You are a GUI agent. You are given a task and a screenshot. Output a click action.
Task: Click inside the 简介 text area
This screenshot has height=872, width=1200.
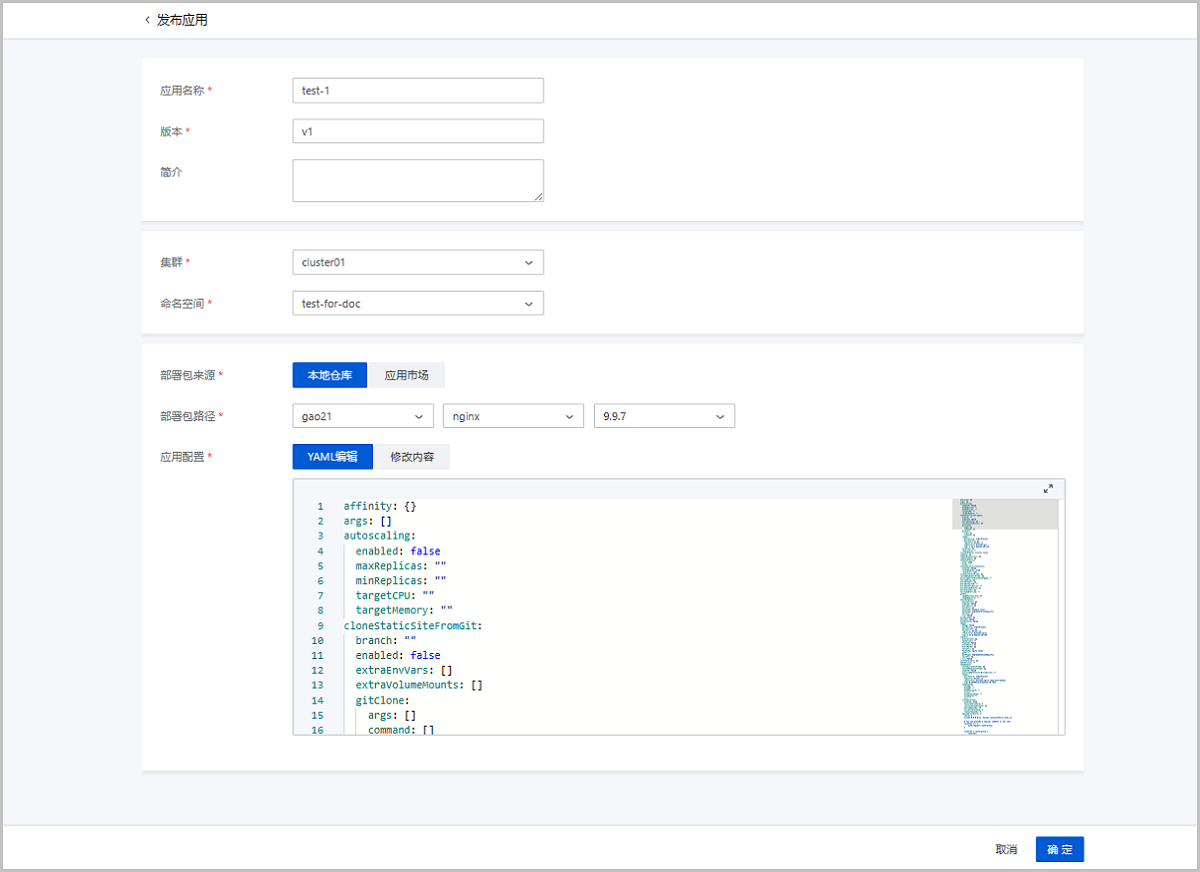tap(418, 180)
